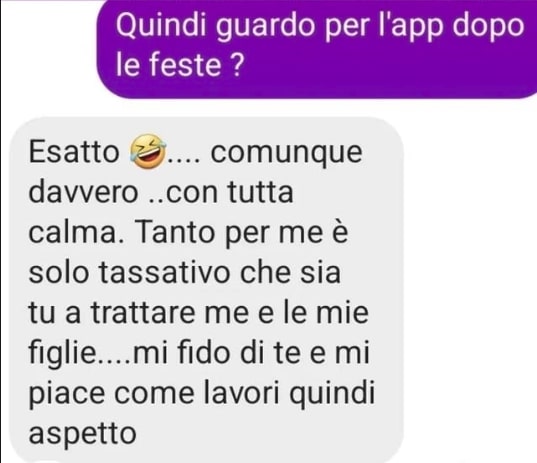537x463 pixels.
Task: Click the word "guardo" in purple bubble
Action: tap(265, 27)
